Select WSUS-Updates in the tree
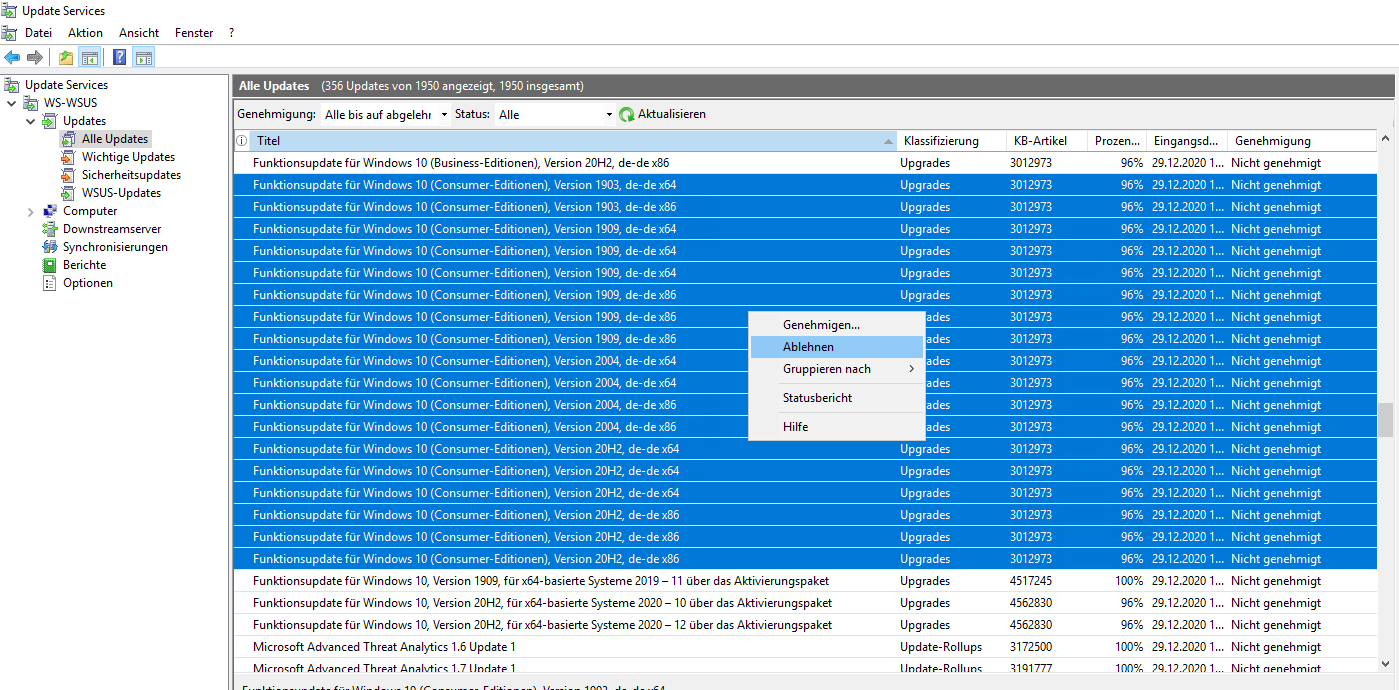The image size is (1399, 690). coord(121,193)
